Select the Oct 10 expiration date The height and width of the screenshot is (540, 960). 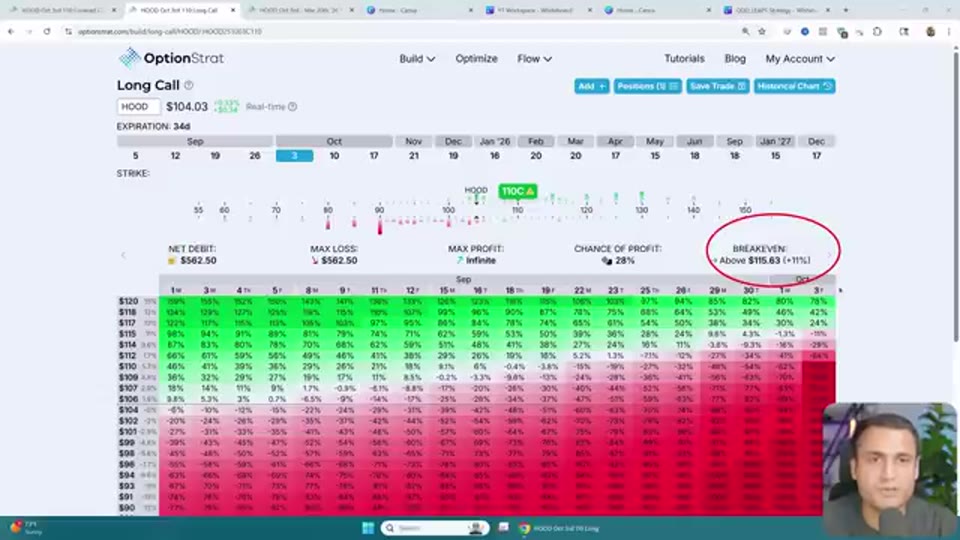(x=334, y=156)
